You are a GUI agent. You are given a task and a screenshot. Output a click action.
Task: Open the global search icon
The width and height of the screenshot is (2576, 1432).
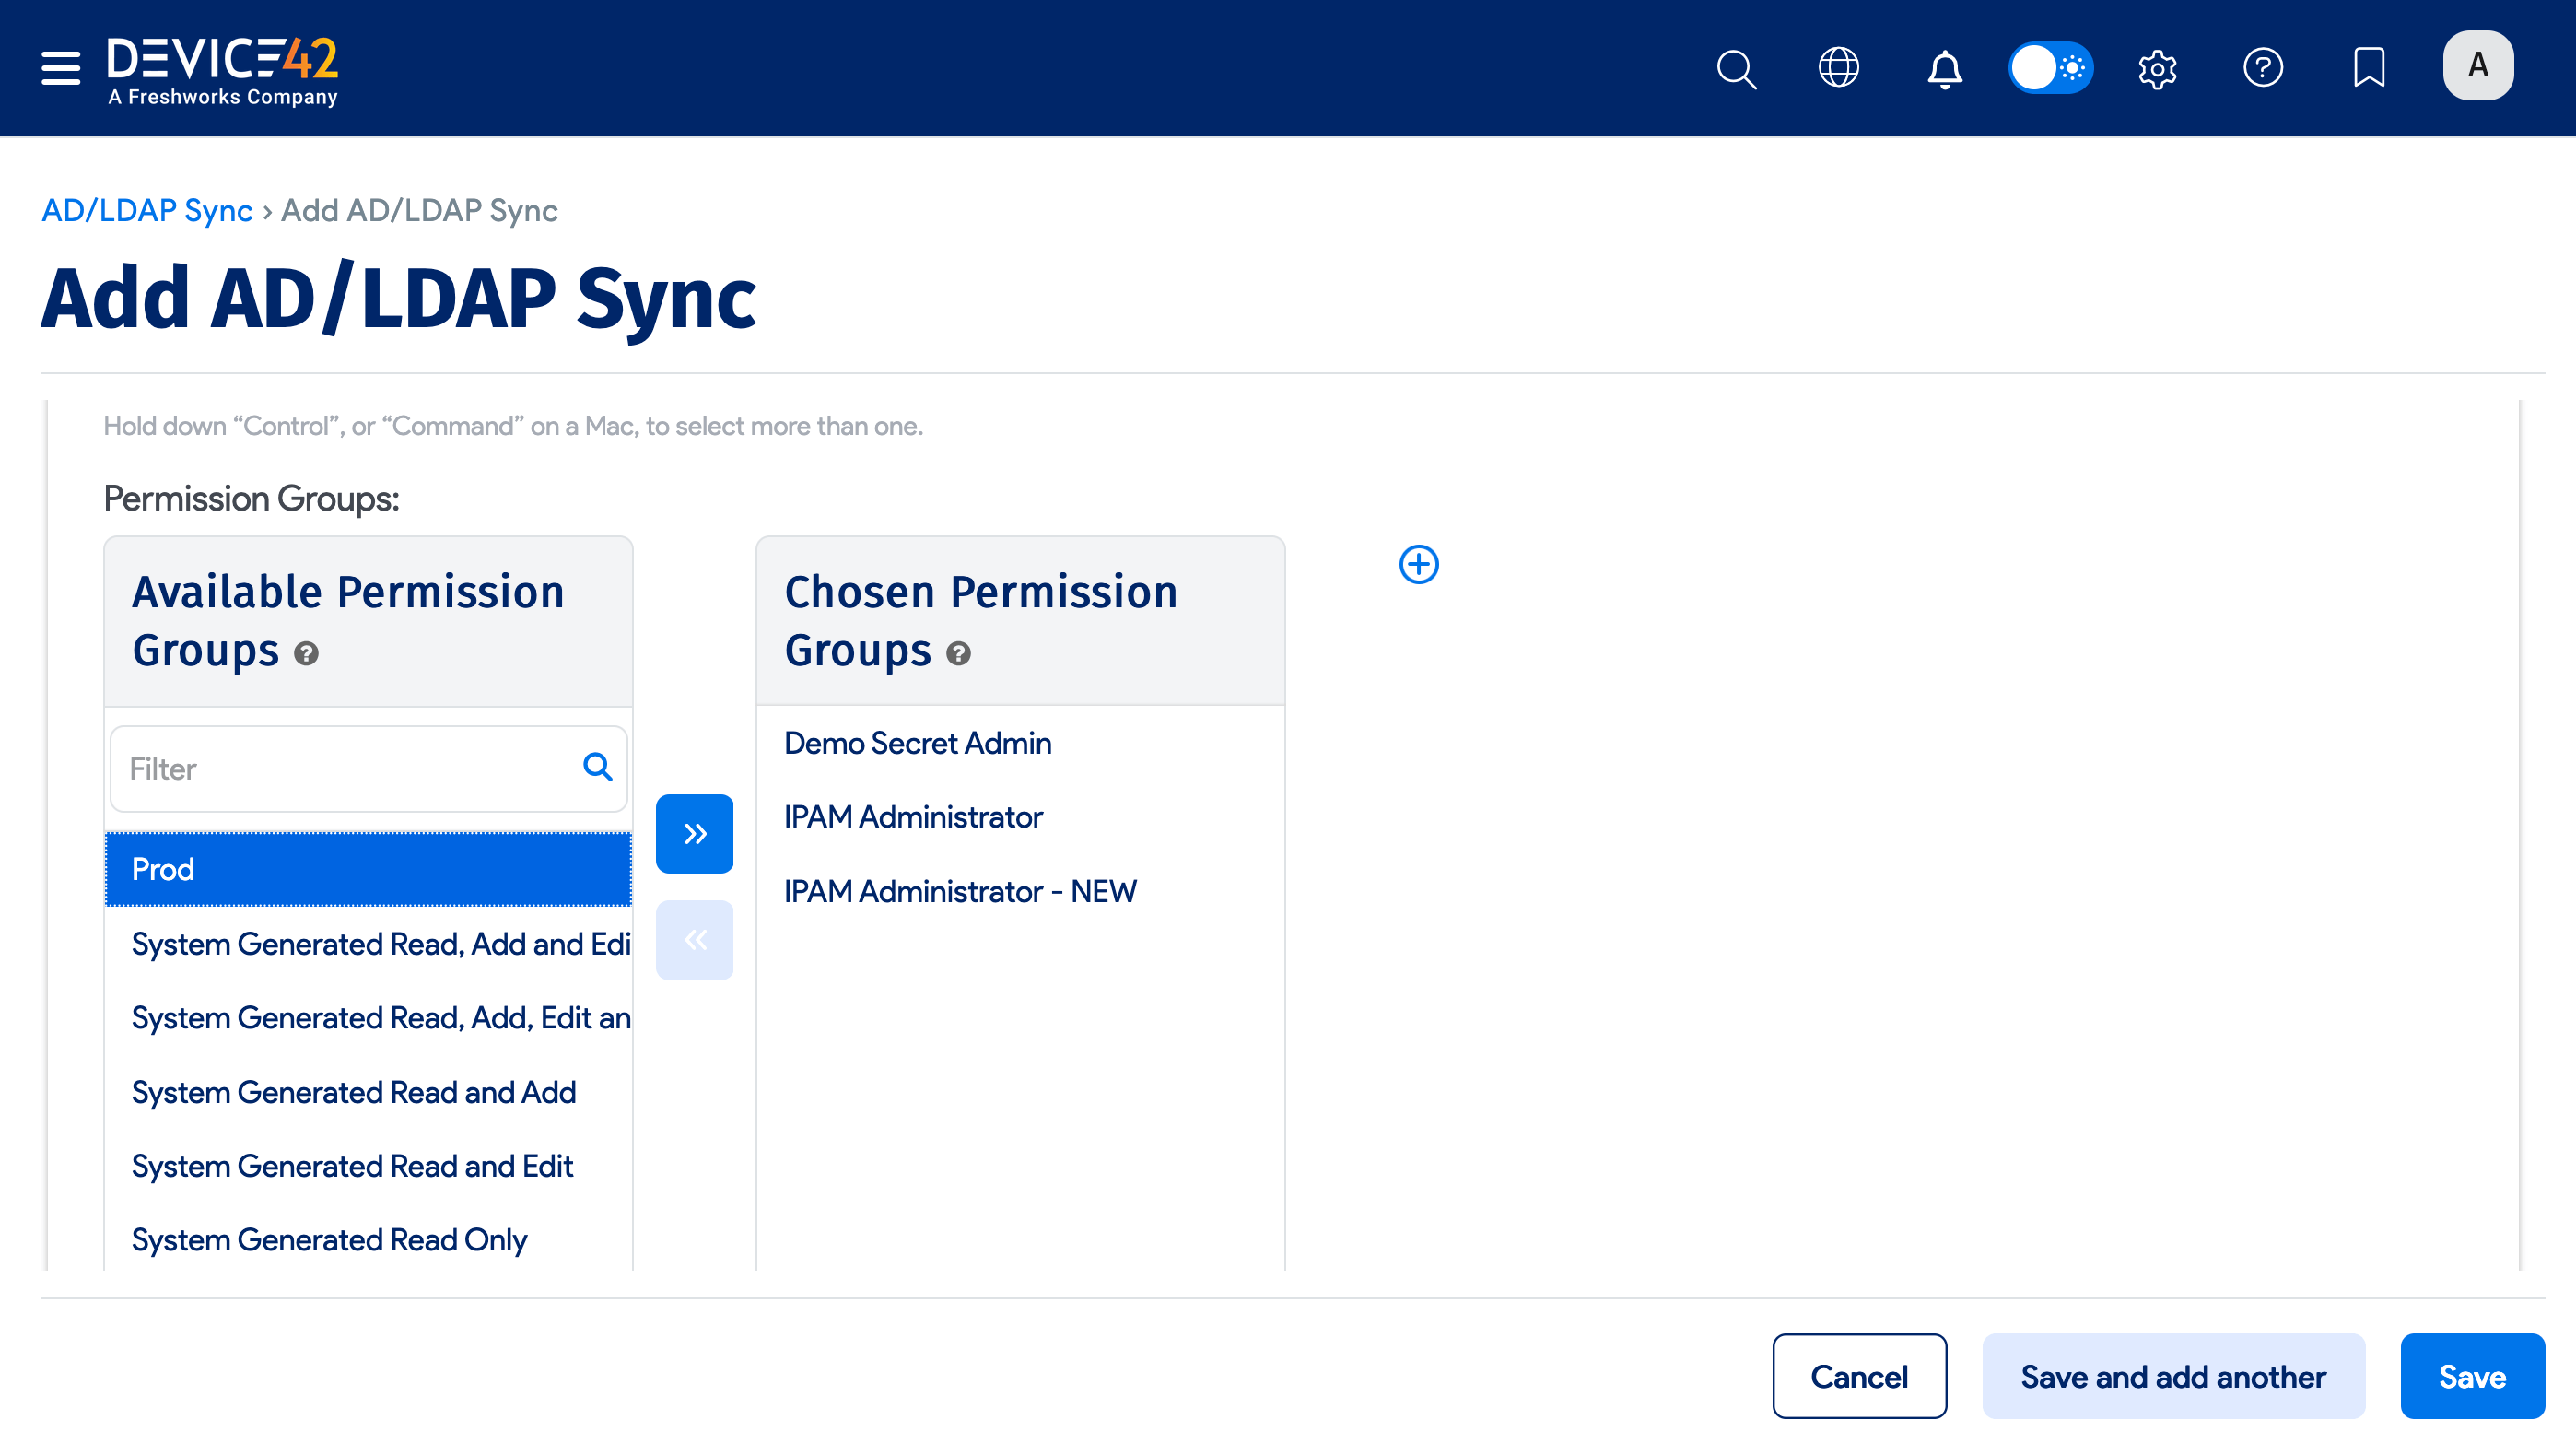(x=1736, y=68)
